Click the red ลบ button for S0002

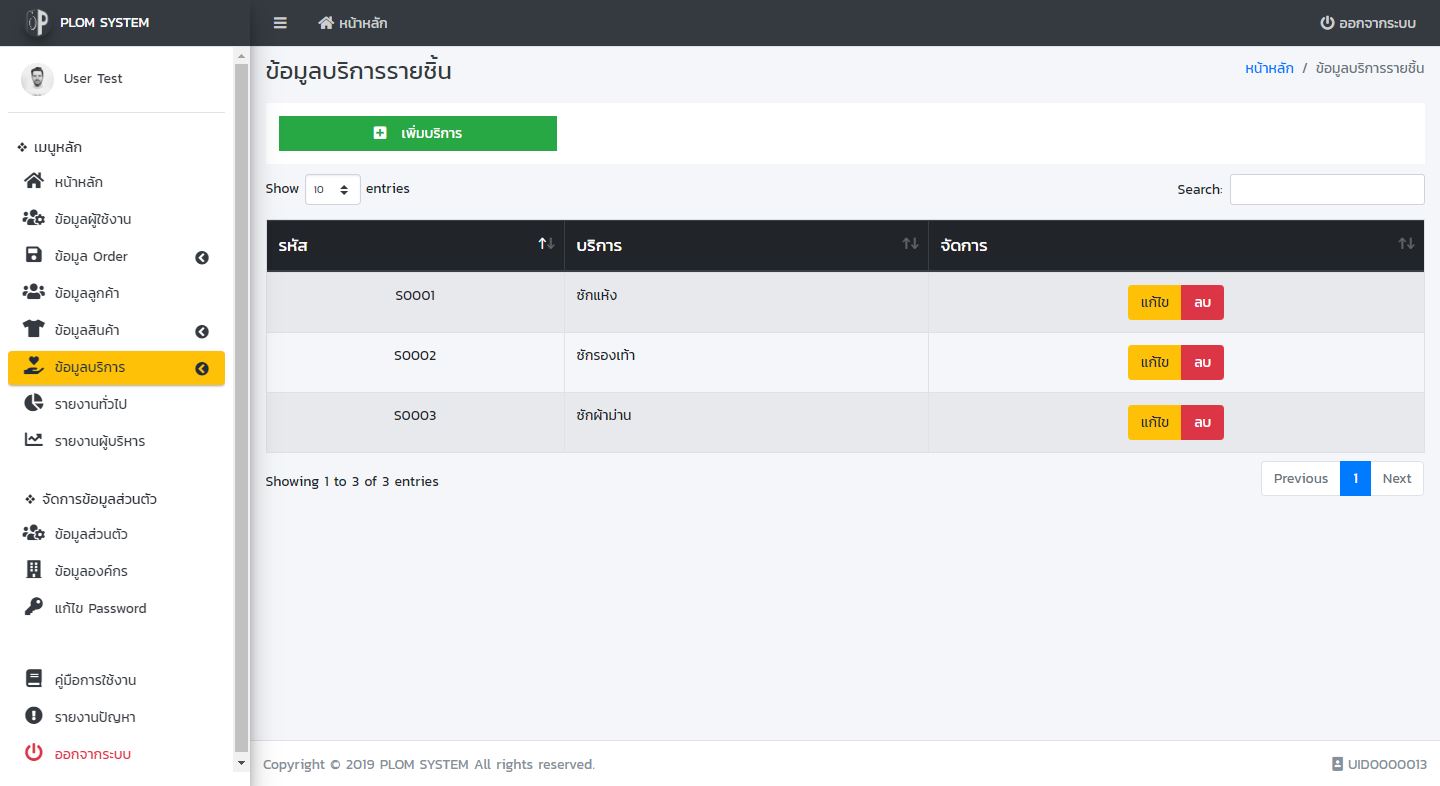point(1202,363)
